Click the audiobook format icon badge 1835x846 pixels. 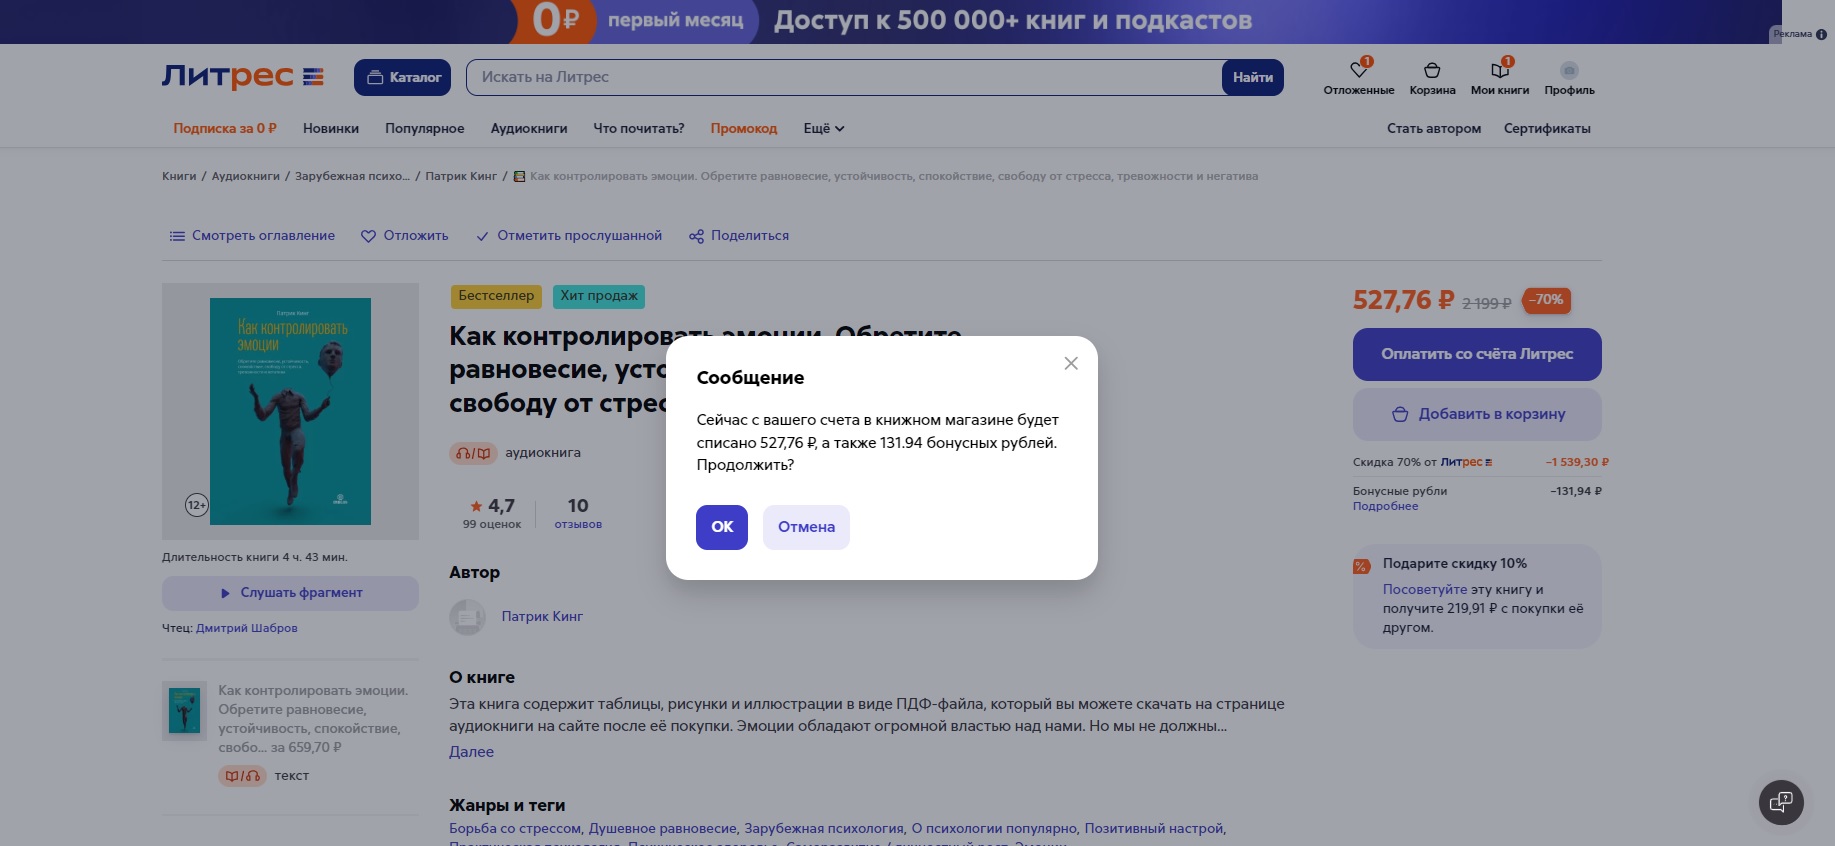pyautogui.click(x=473, y=453)
